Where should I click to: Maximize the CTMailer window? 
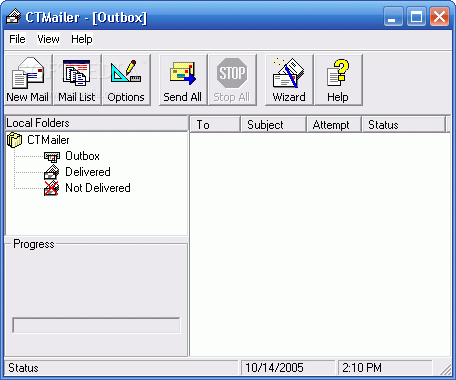(x=416, y=17)
